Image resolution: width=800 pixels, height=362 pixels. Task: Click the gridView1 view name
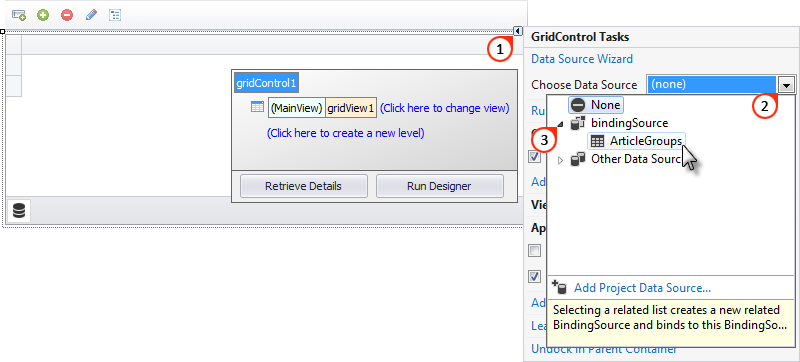point(351,108)
